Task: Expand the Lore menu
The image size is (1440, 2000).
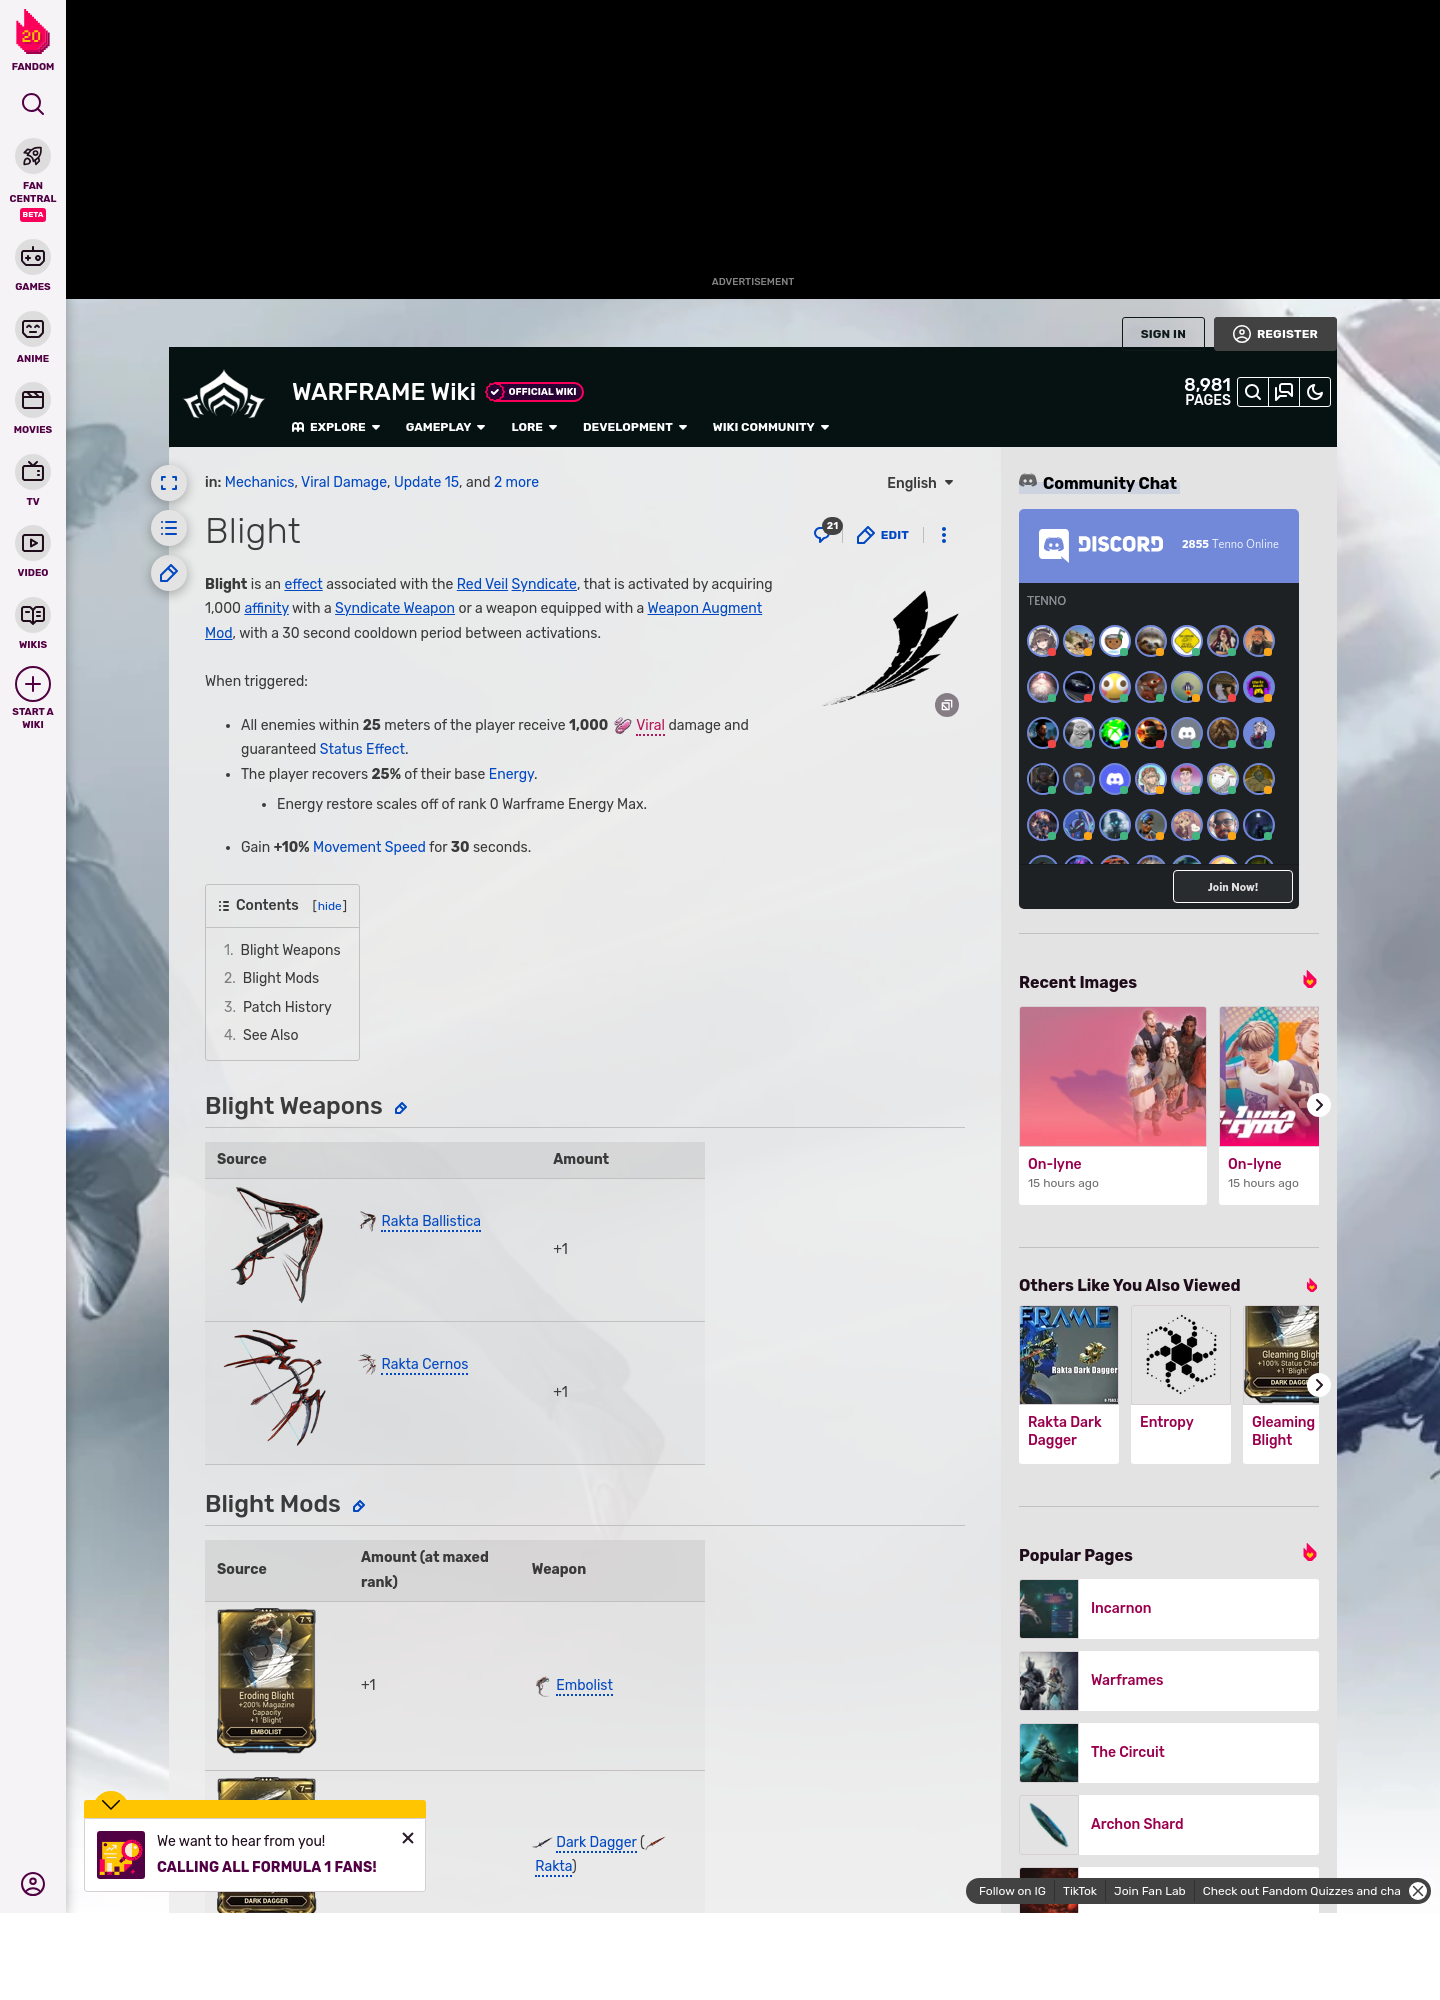Action: pyautogui.click(x=534, y=427)
